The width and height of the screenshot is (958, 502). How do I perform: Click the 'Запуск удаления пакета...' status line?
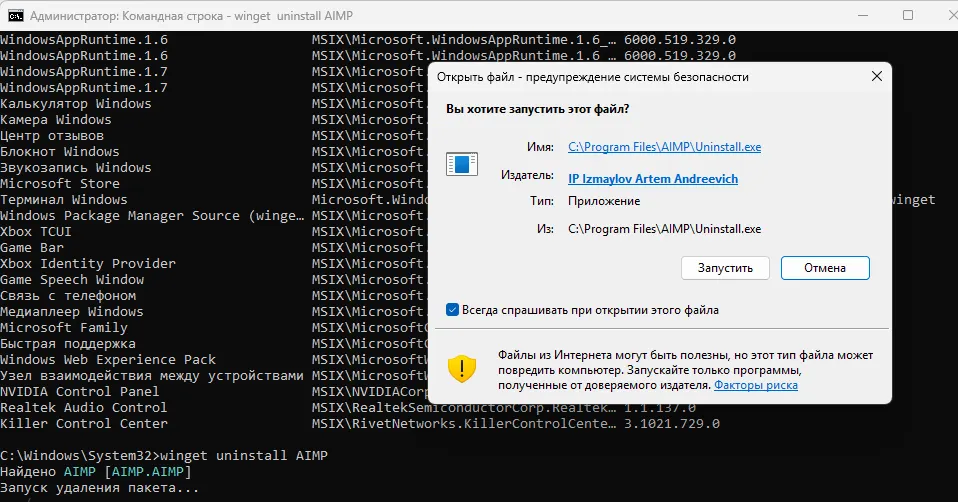click(100, 487)
